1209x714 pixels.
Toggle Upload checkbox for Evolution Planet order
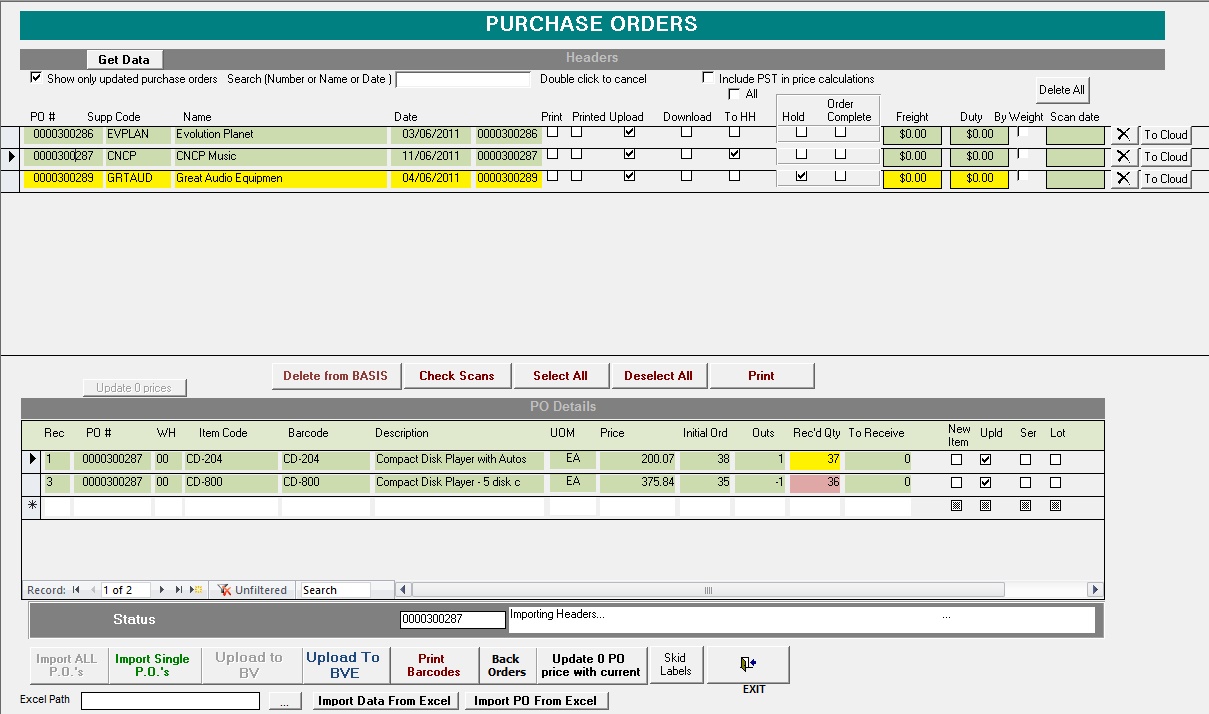click(x=629, y=132)
